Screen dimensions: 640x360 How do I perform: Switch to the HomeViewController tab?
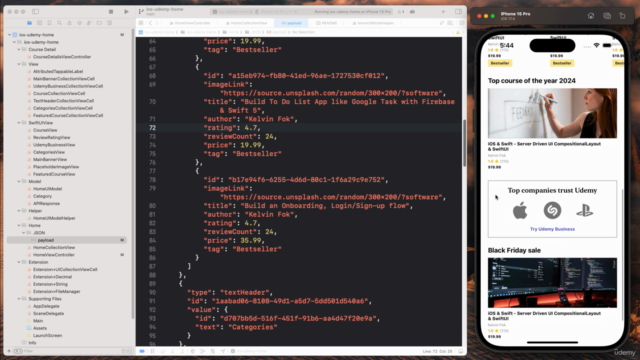[x=190, y=23]
